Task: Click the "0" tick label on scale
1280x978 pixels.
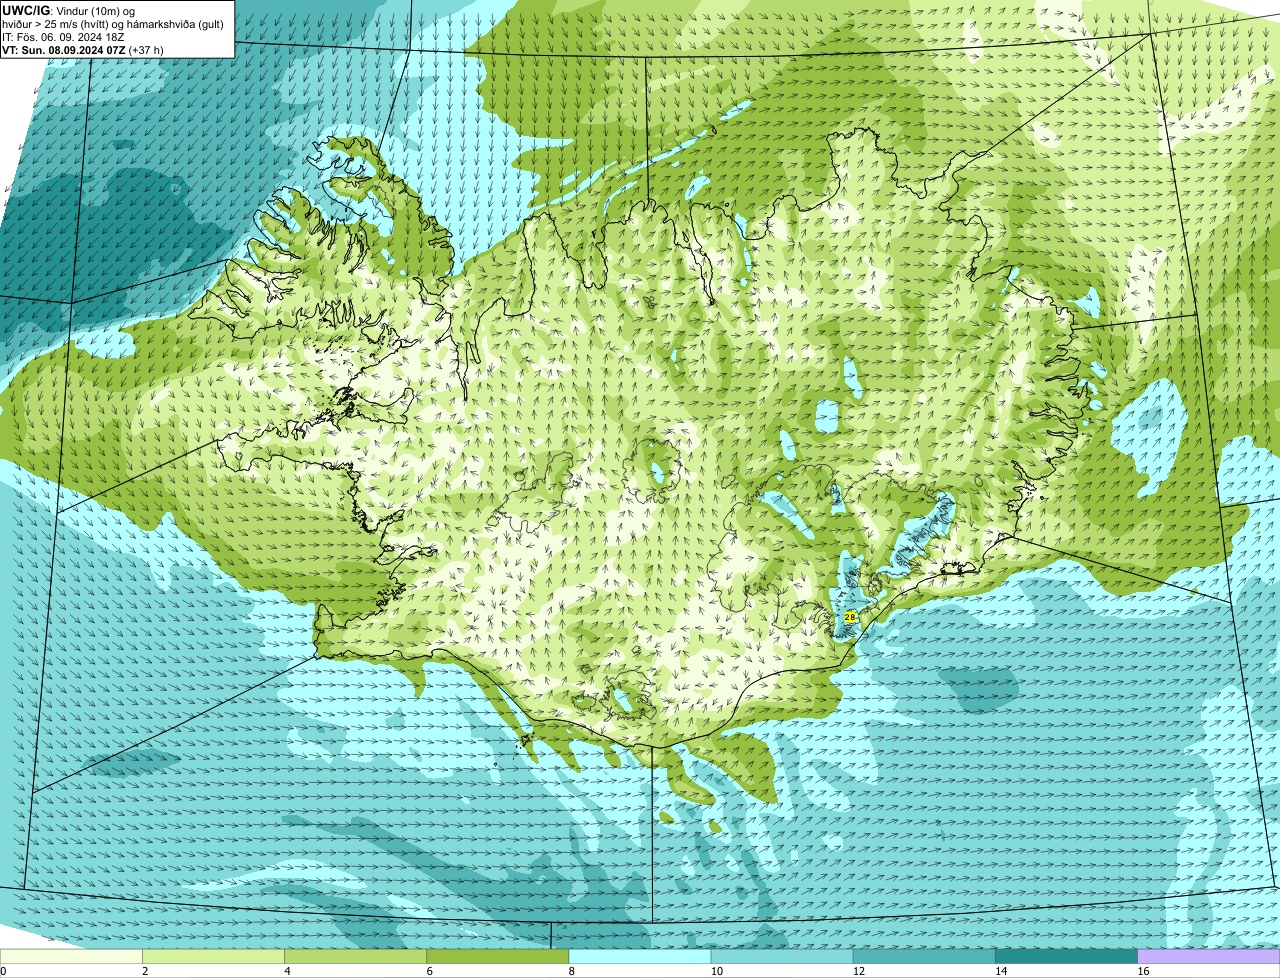Action: [3, 971]
